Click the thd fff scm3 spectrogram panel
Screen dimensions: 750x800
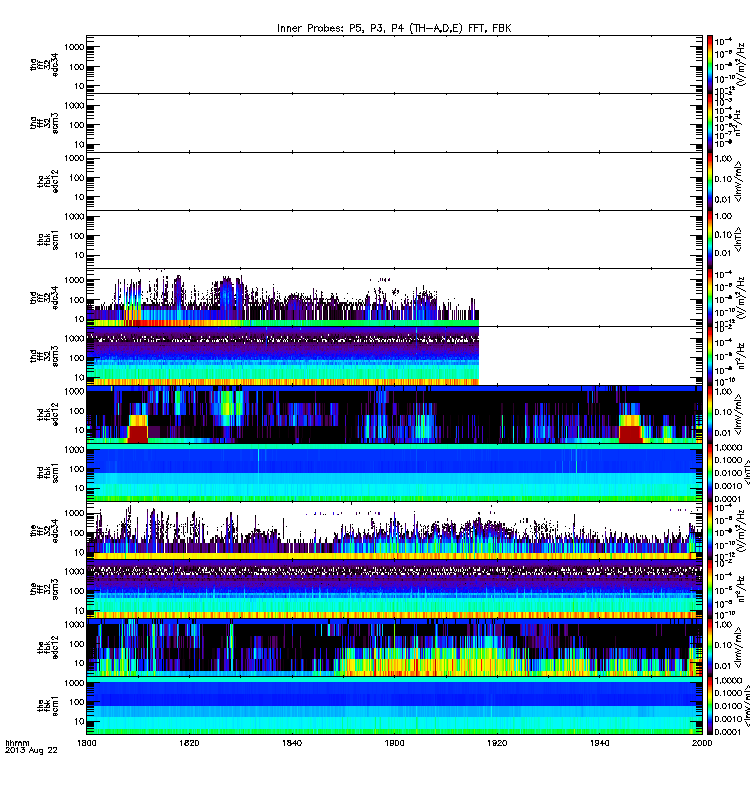(394, 356)
